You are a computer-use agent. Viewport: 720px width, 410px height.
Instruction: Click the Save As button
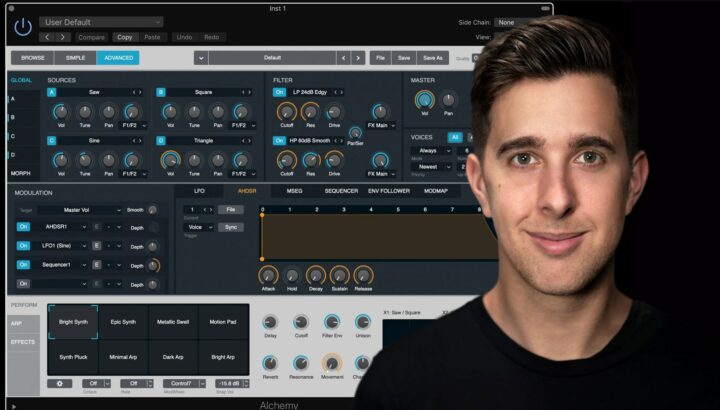tap(432, 58)
